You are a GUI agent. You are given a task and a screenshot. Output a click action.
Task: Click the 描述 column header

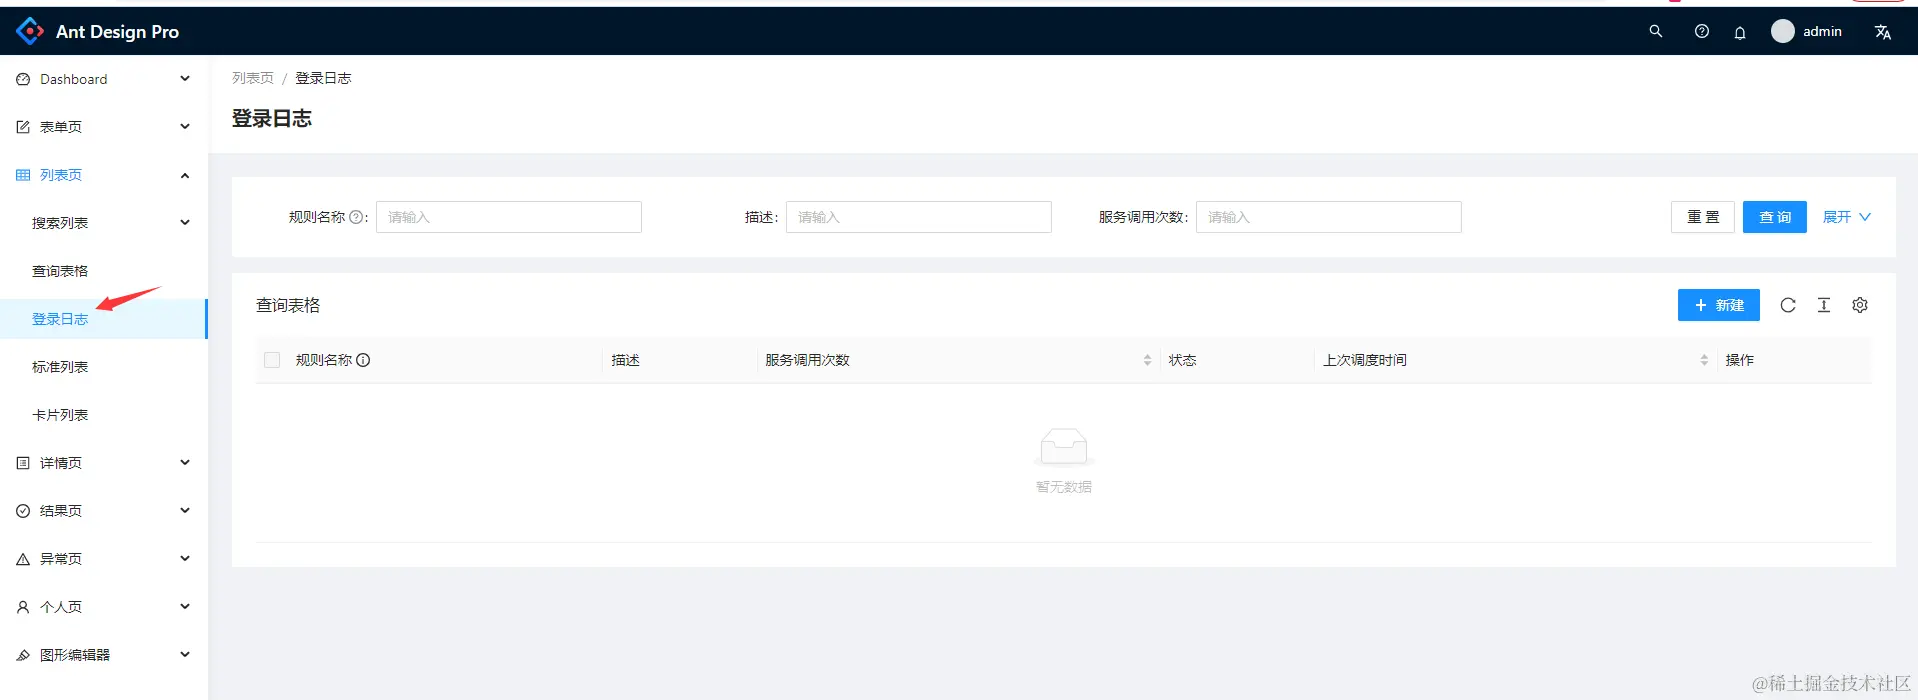(625, 360)
